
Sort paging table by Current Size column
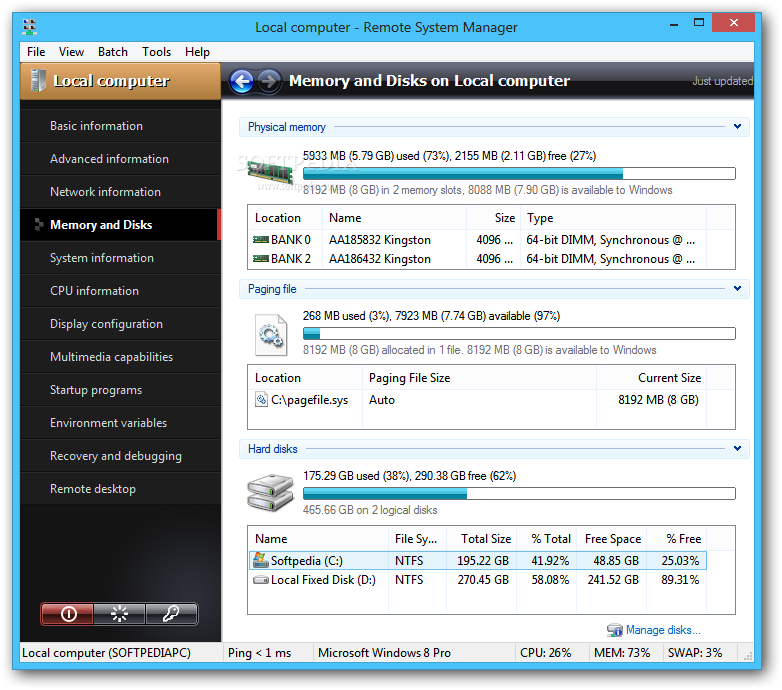point(651,378)
